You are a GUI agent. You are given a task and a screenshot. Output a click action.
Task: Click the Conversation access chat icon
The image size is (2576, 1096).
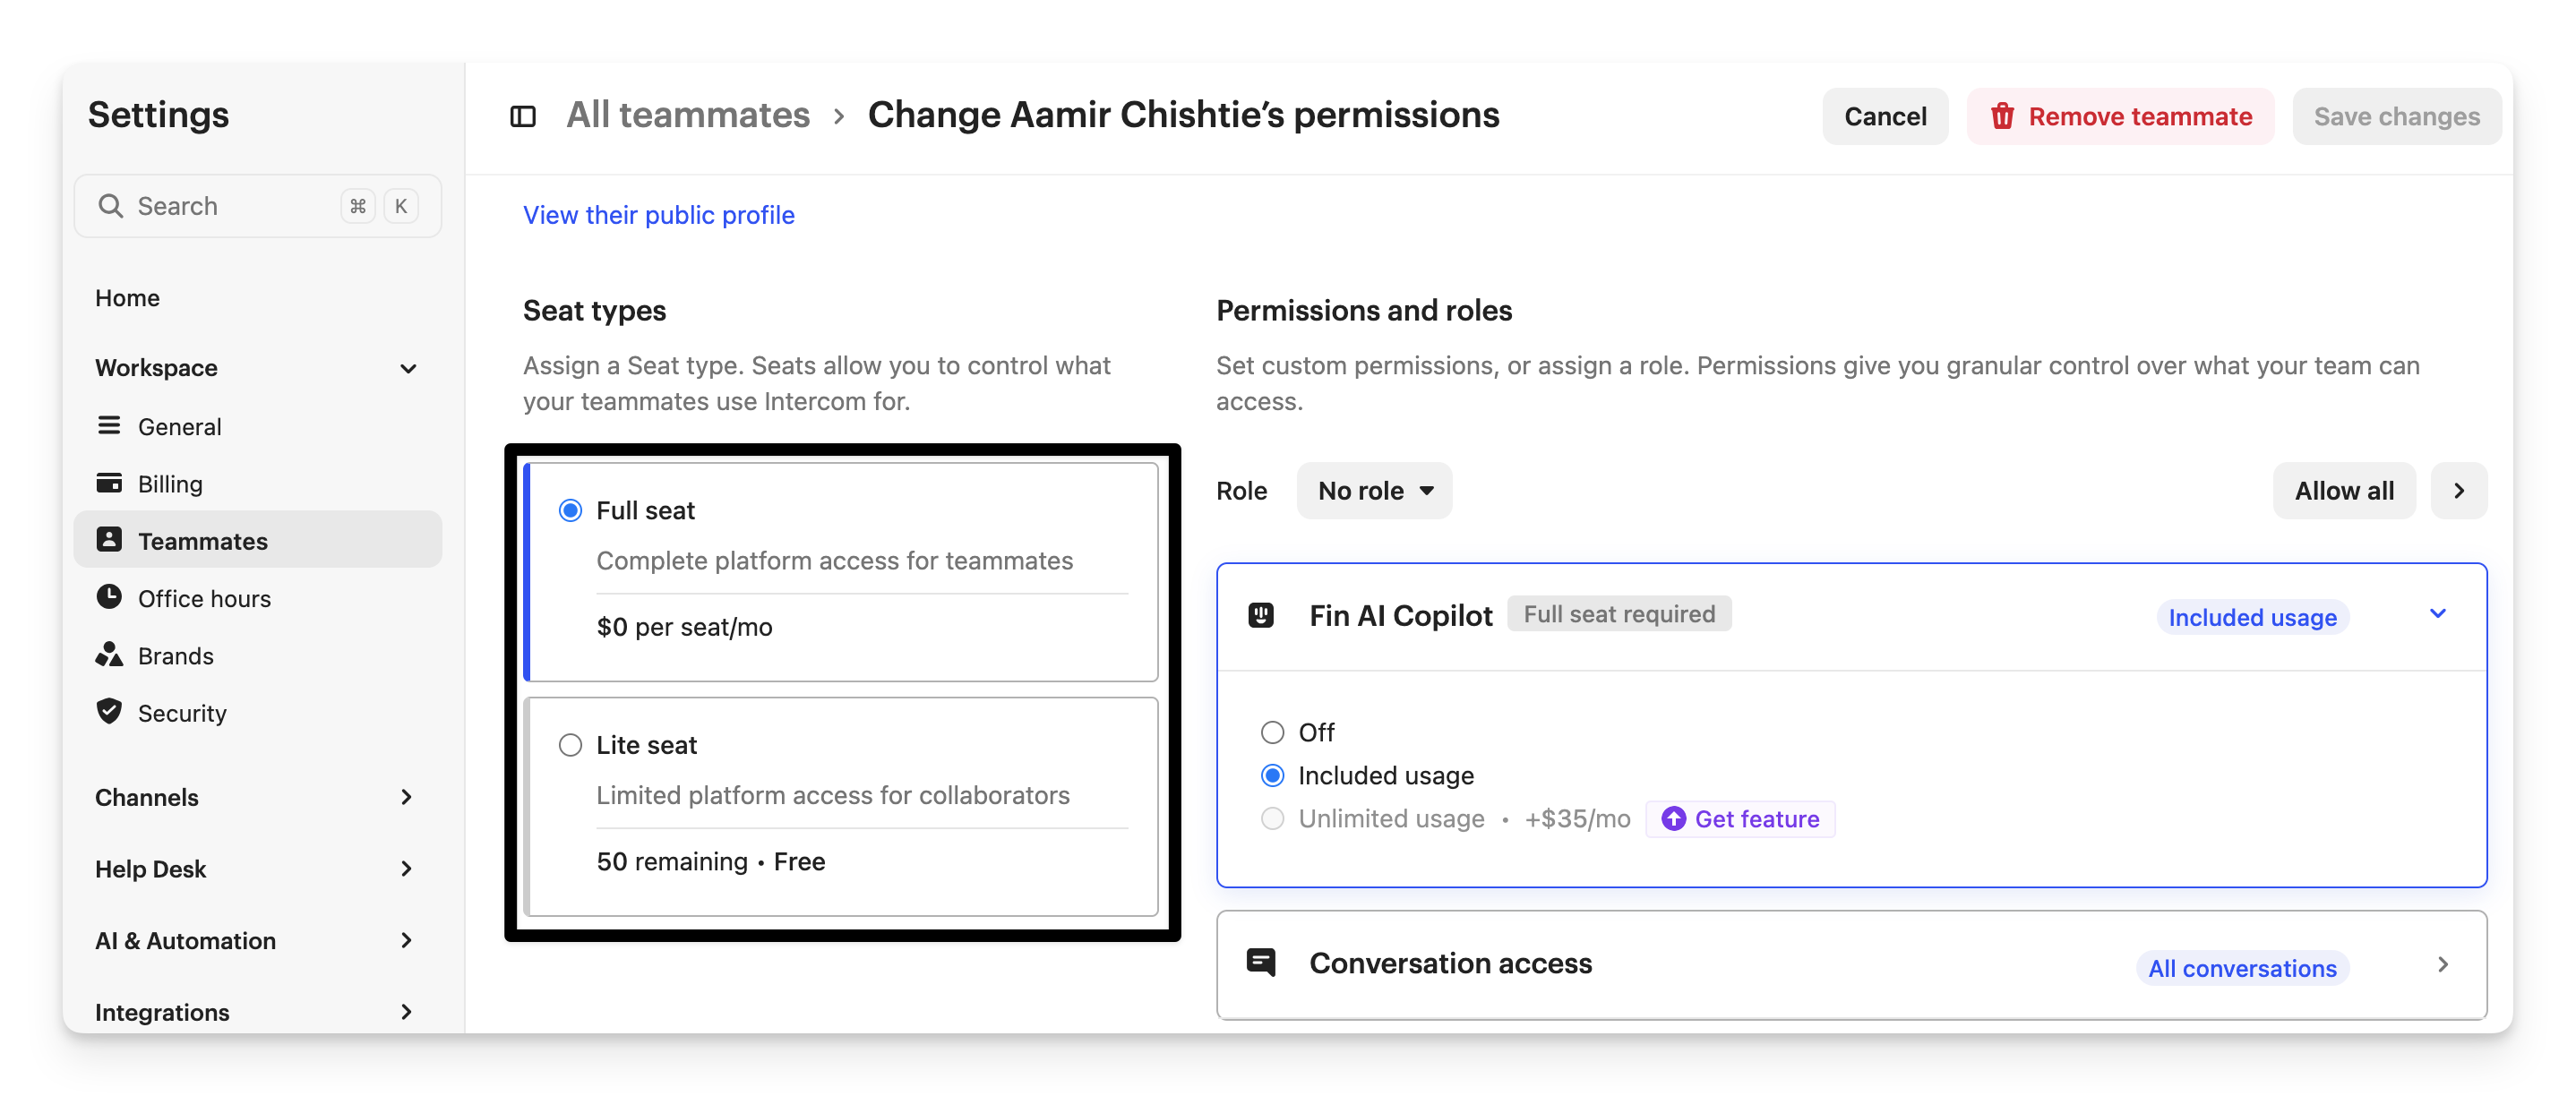[1261, 963]
